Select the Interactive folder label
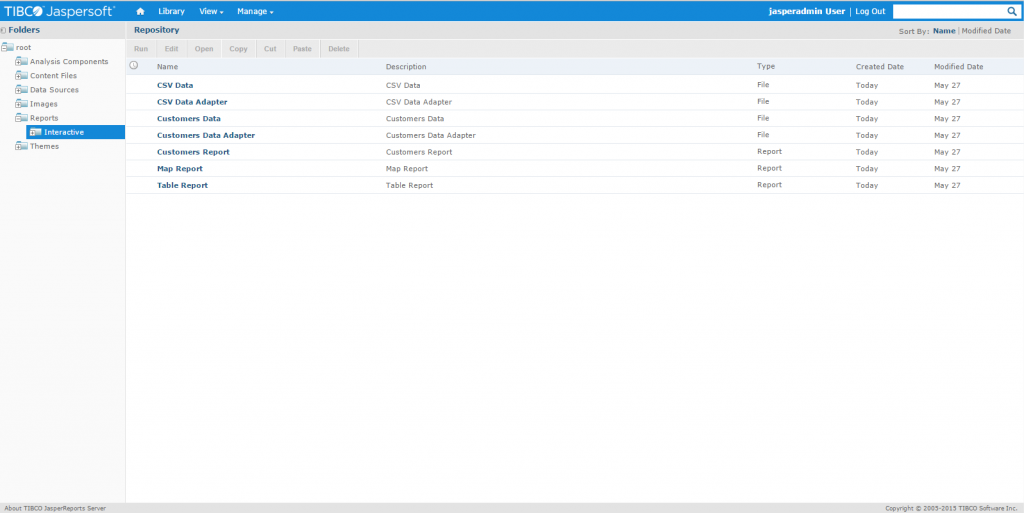The width and height of the screenshot is (1024, 513). point(64,132)
